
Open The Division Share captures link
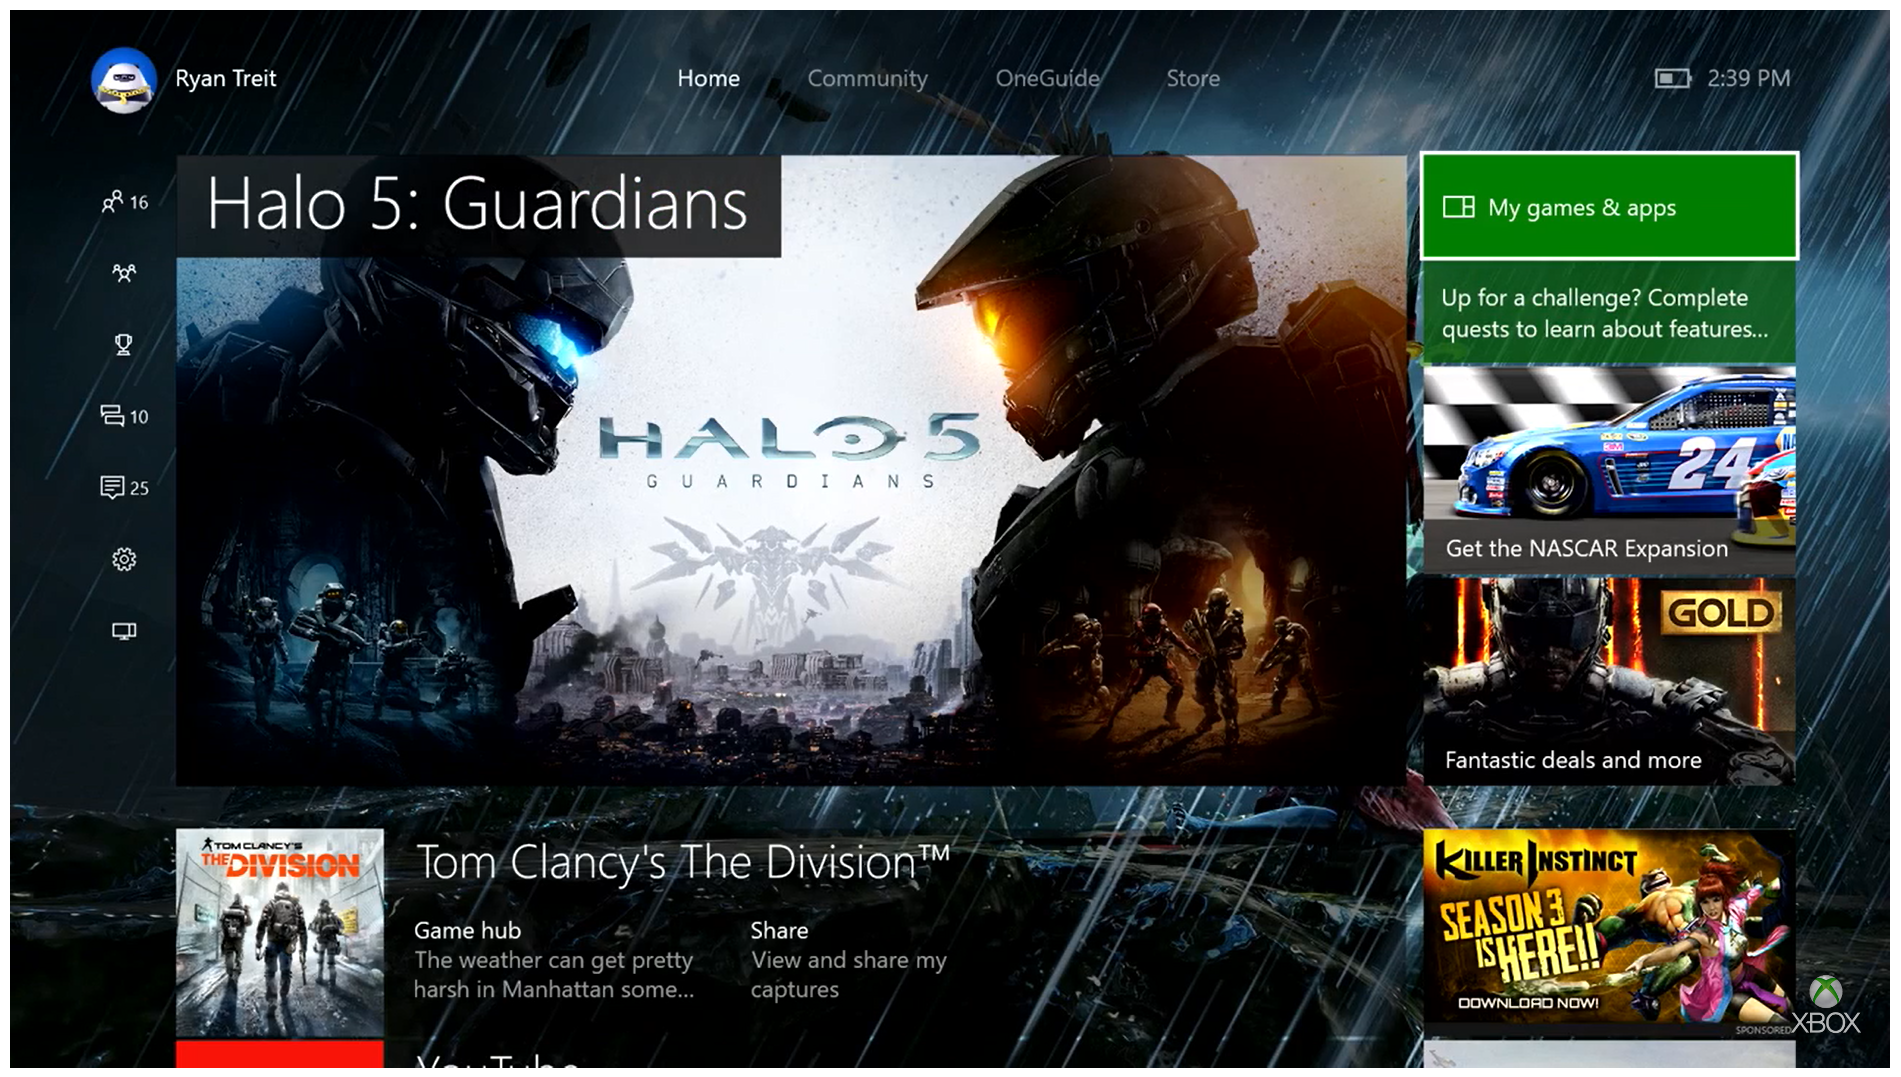coord(849,960)
